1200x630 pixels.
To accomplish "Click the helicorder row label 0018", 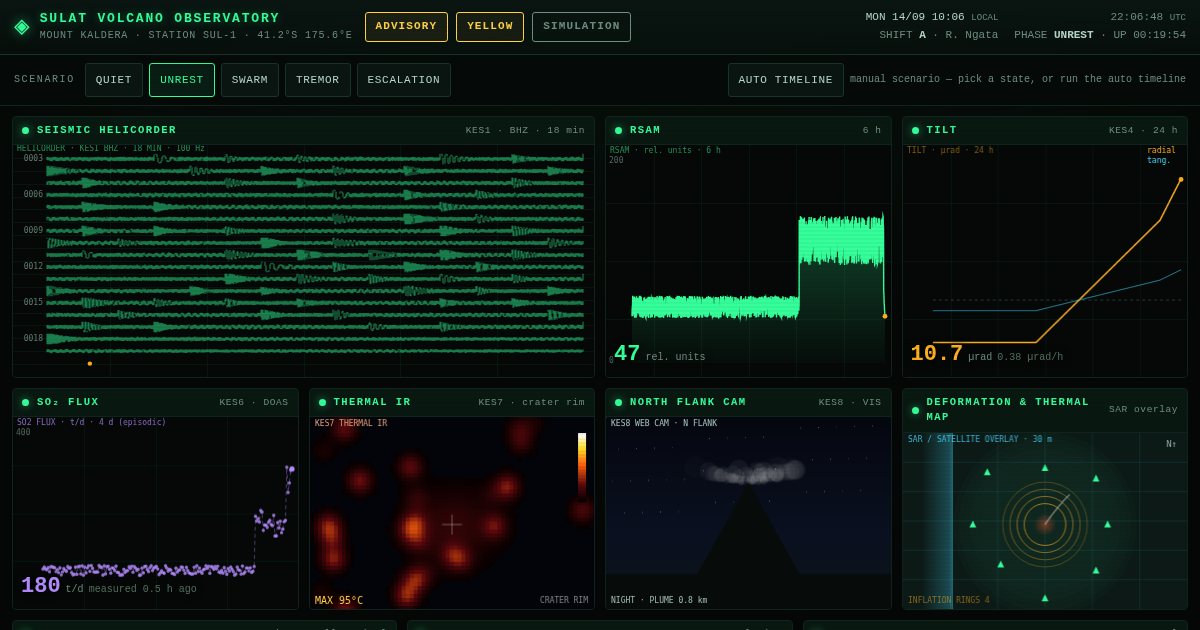I will point(33,338).
